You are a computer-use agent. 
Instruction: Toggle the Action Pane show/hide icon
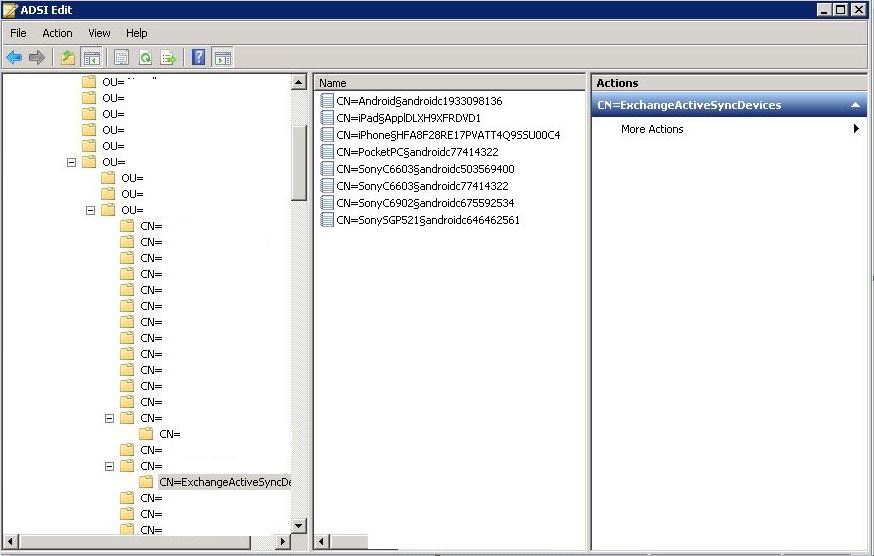pos(223,57)
